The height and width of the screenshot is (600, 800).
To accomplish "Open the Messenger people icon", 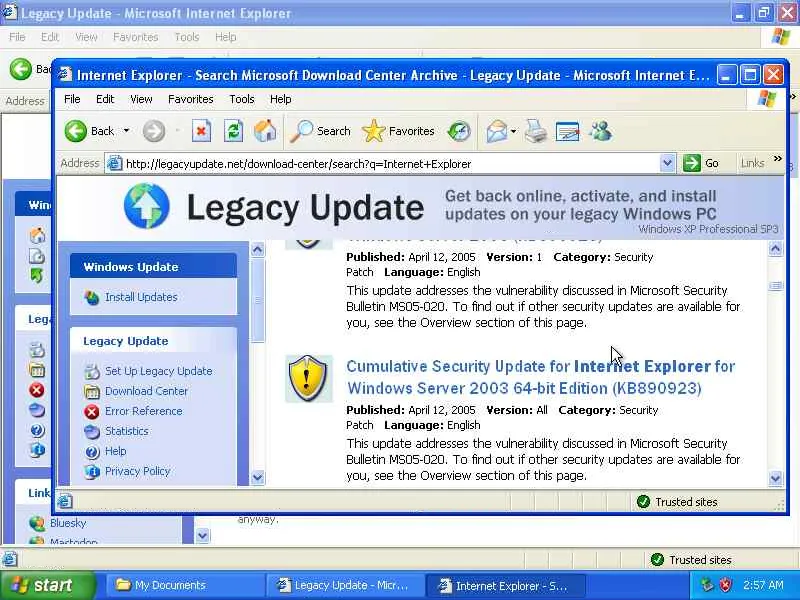I will coord(601,131).
